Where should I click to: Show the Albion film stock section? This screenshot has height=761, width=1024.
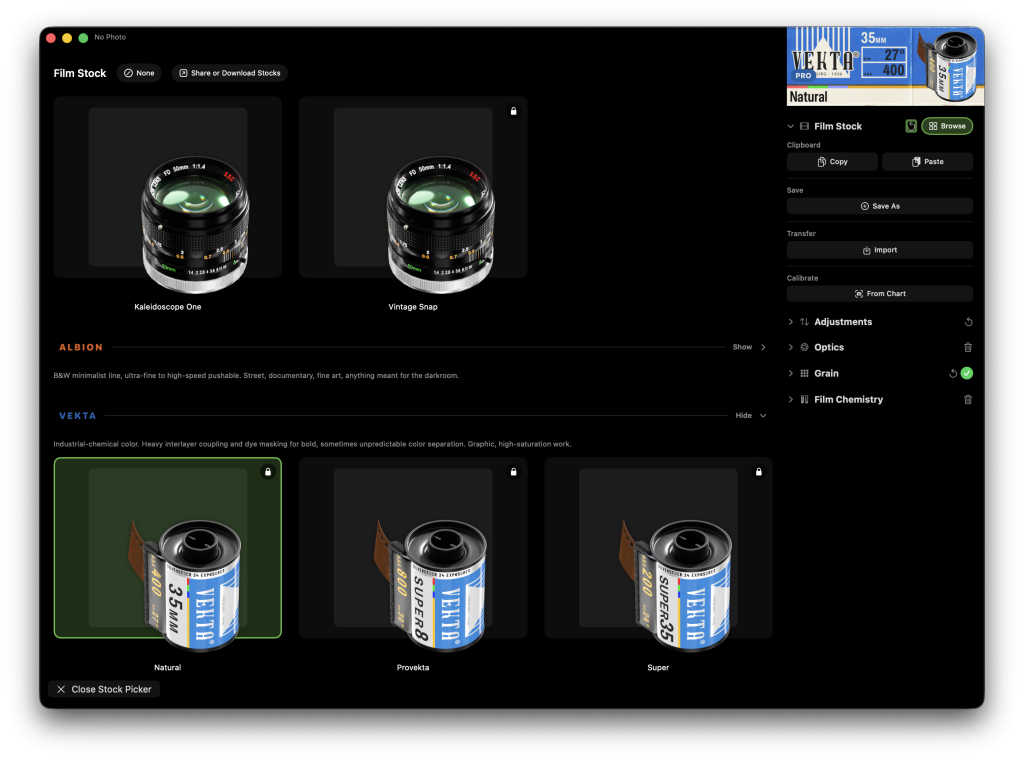tap(749, 347)
